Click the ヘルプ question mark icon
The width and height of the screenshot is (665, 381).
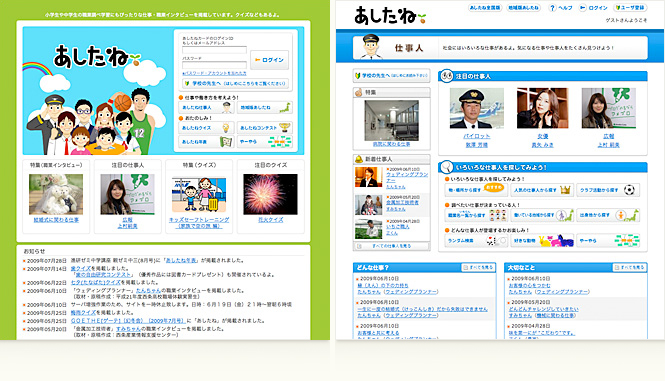pyautogui.click(x=552, y=8)
